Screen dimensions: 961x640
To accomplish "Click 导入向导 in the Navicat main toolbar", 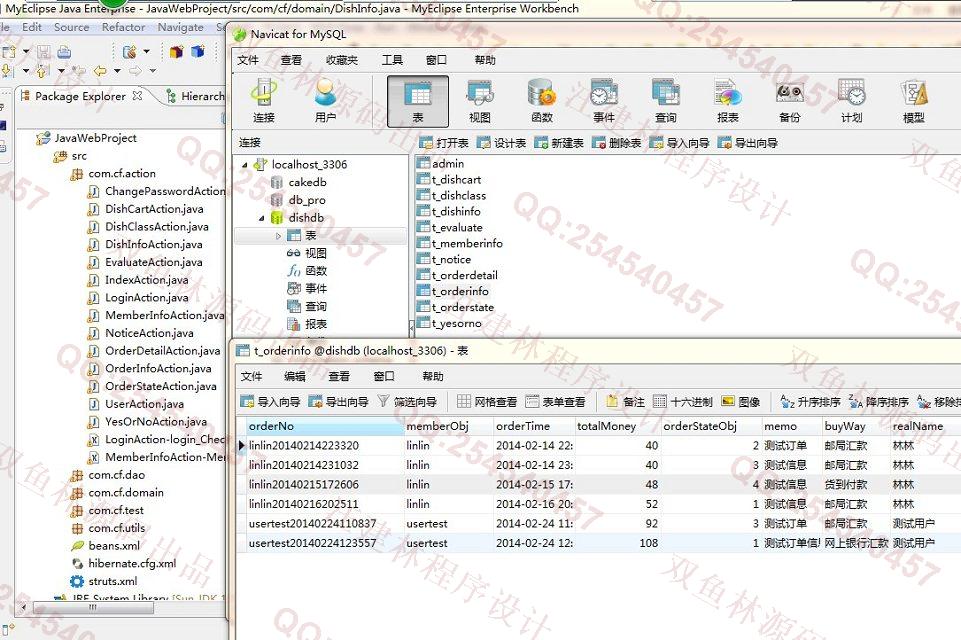I will tap(679, 143).
